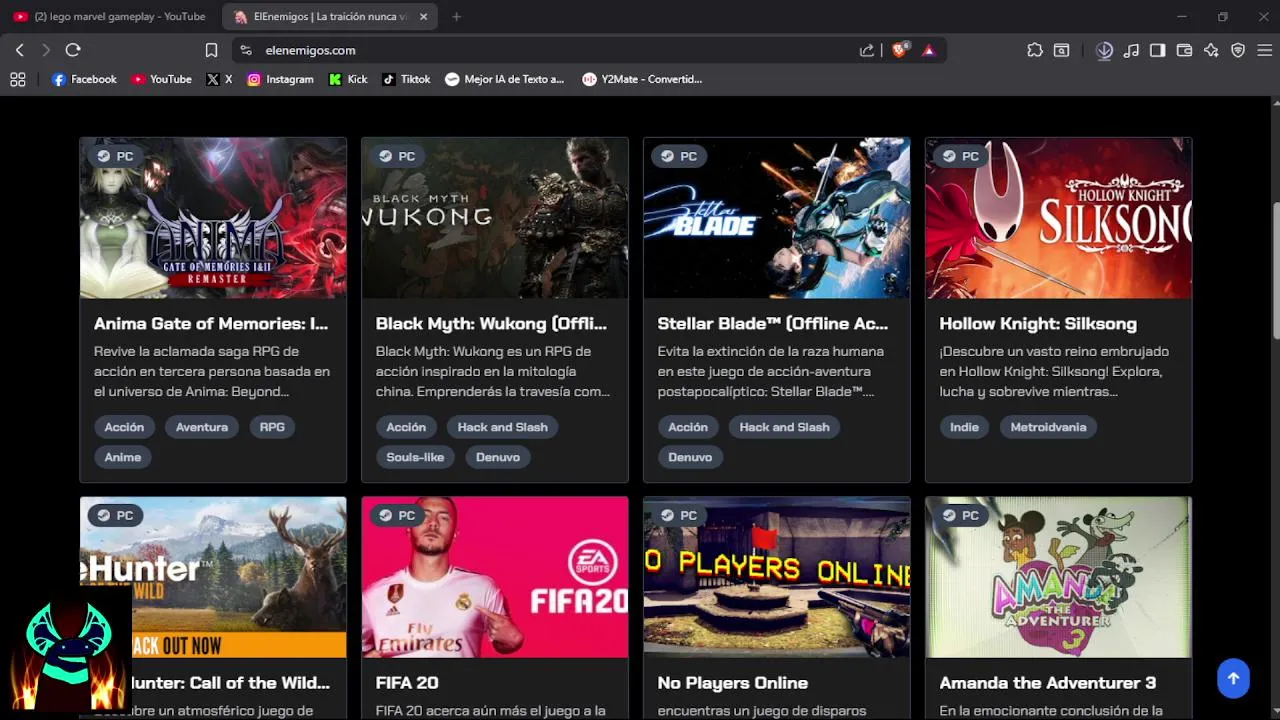Open the Y2Mate bookmark
The width and height of the screenshot is (1280, 720).
(x=642, y=79)
